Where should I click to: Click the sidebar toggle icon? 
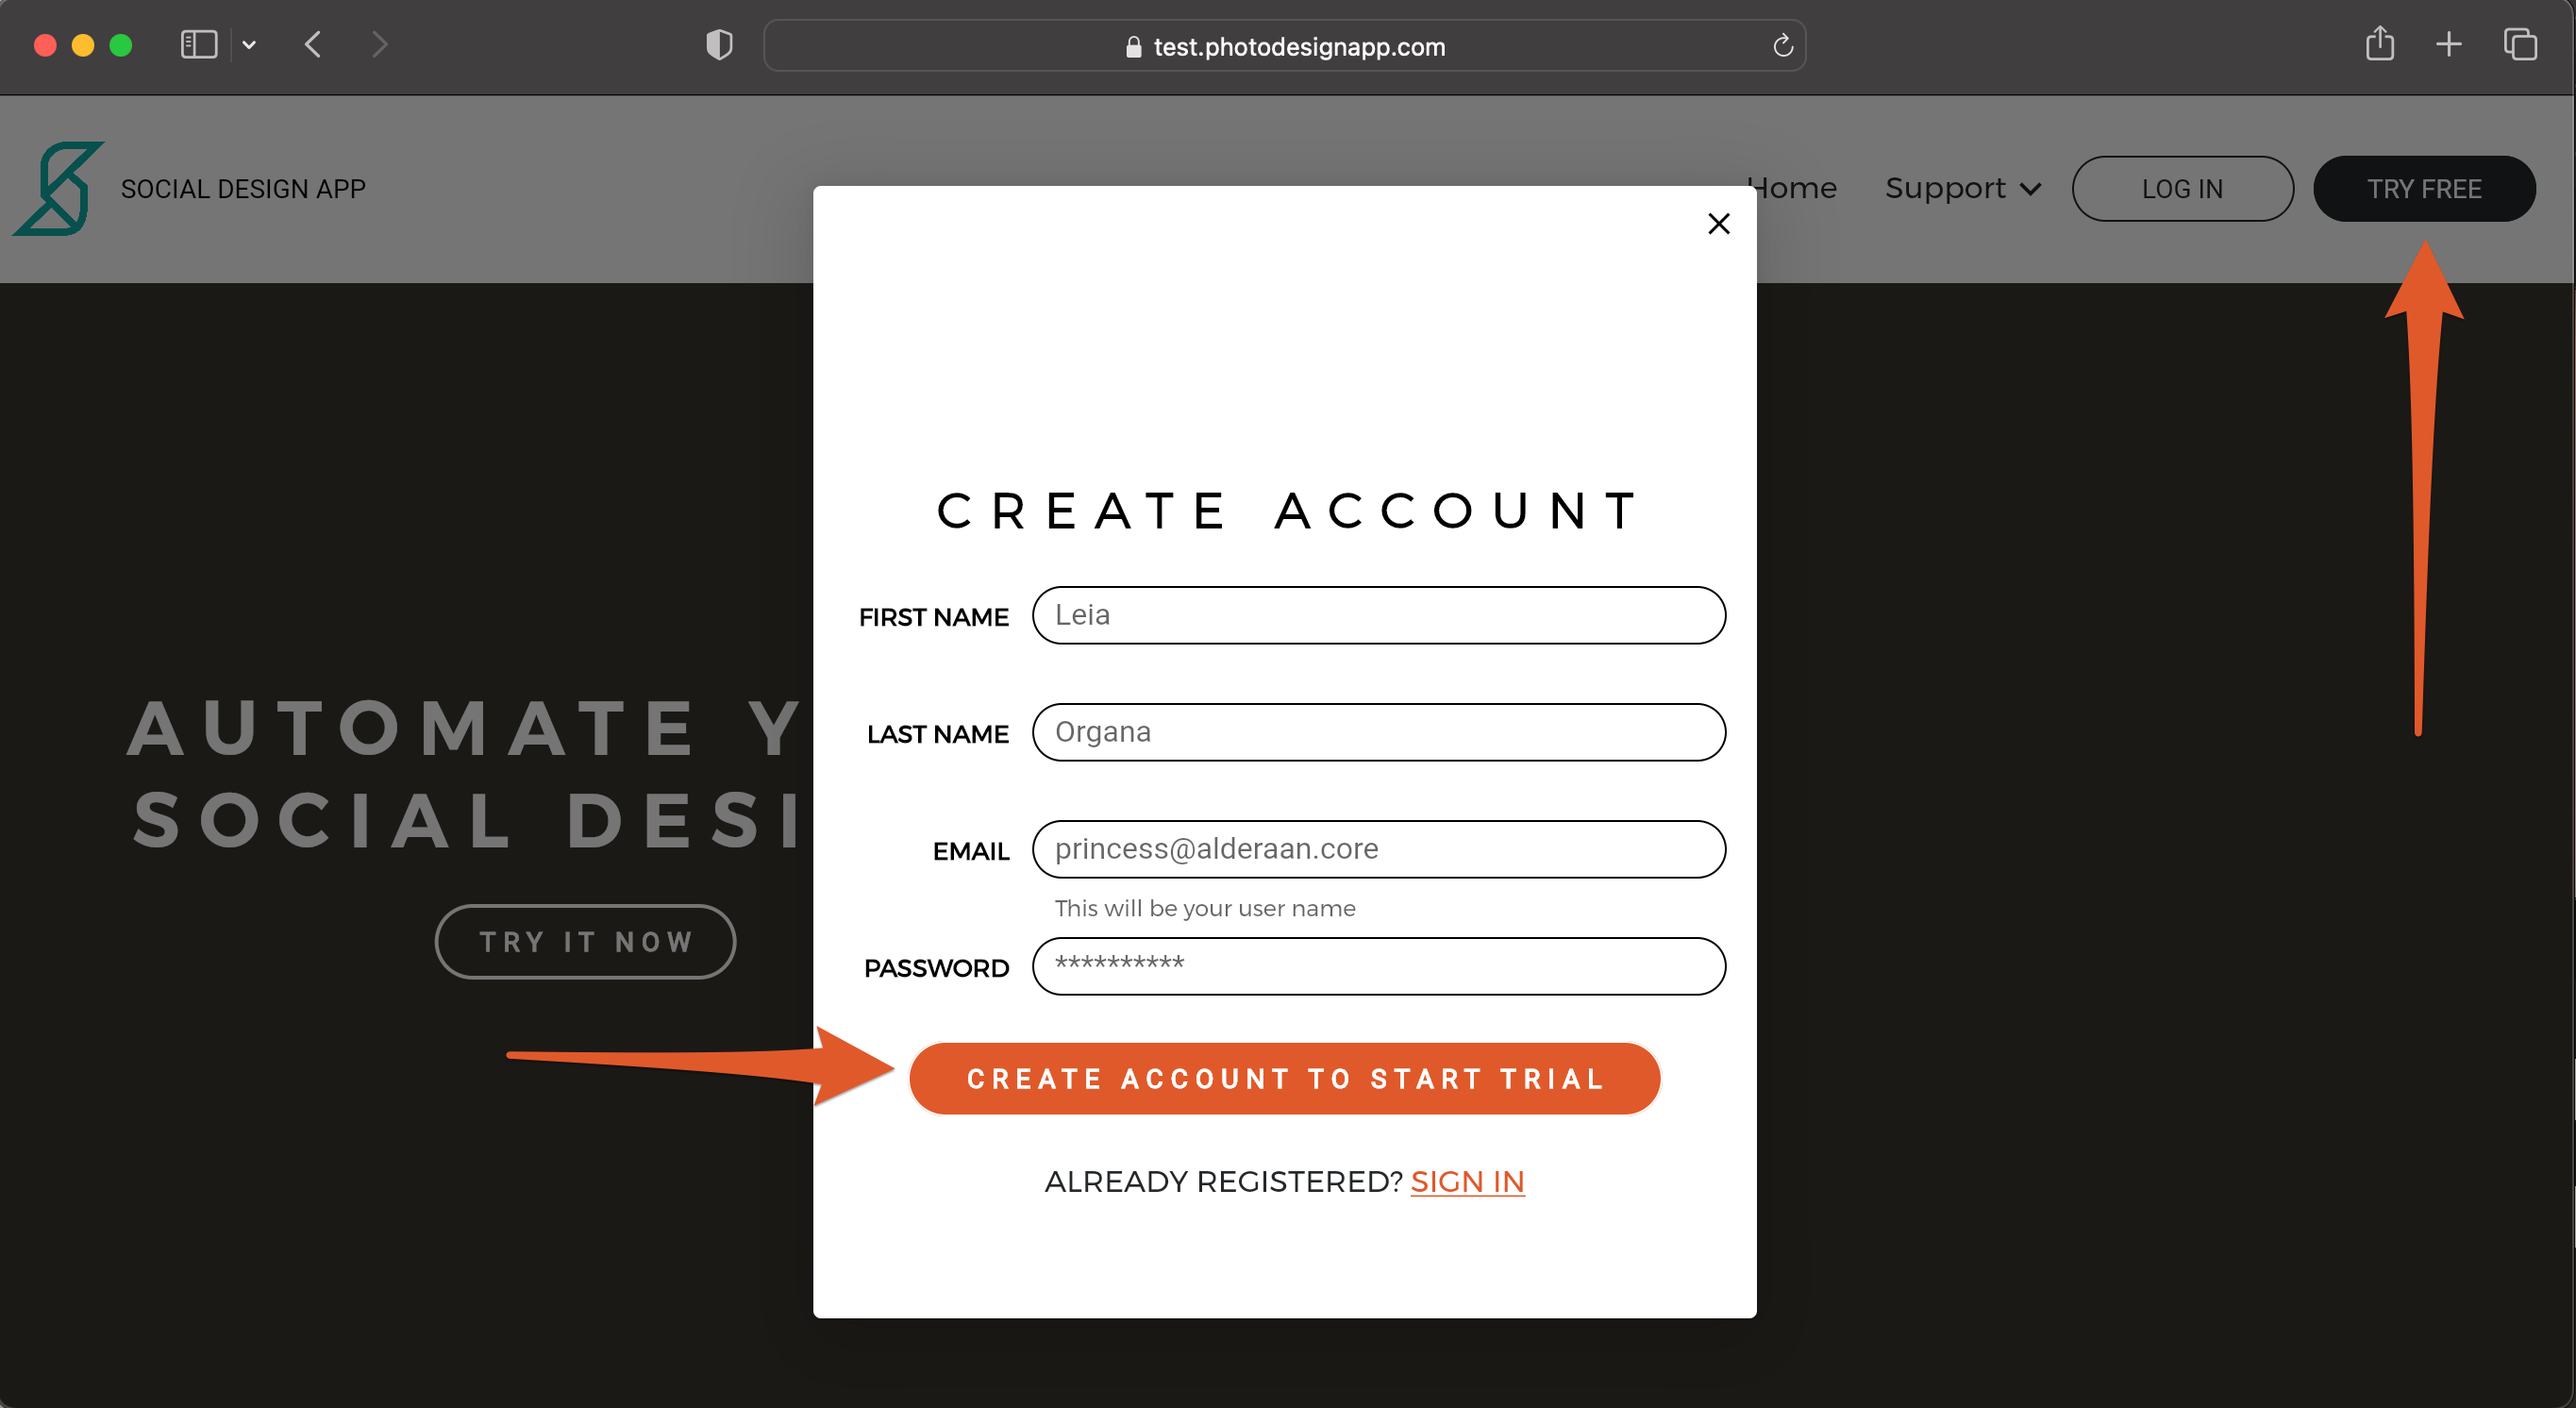pyautogui.click(x=197, y=45)
